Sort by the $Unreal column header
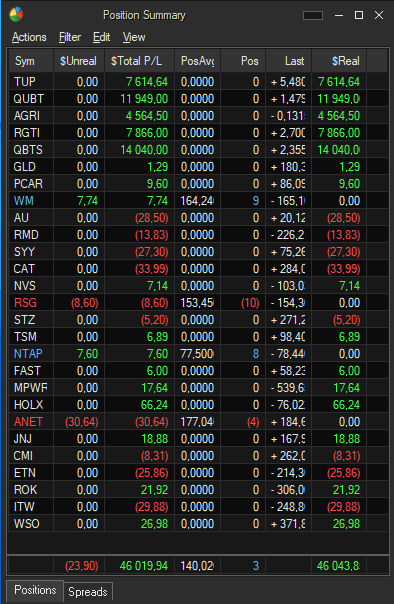 pos(79,61)
